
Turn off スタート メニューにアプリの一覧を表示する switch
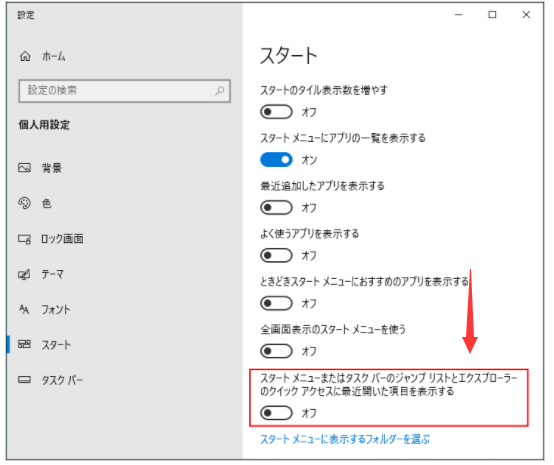276,160
